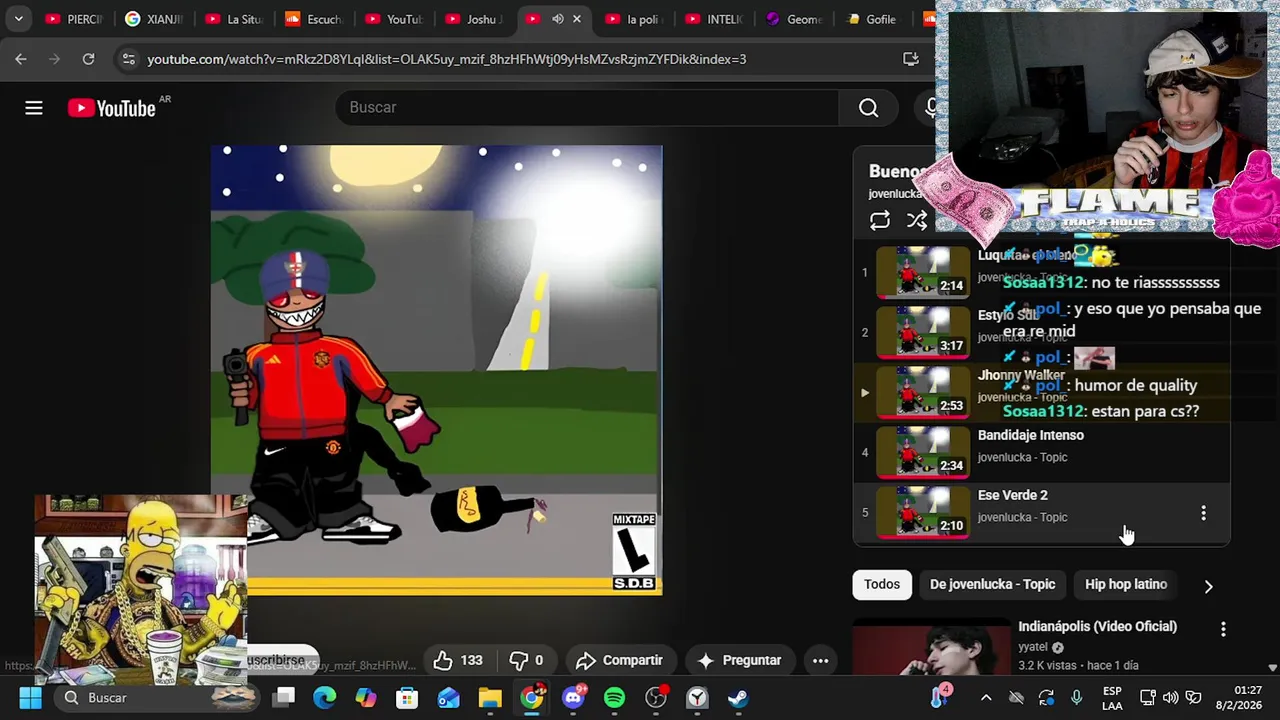Click the microphone tray icon
The image size is (1280, 720).
click(x=1076, y=698)
